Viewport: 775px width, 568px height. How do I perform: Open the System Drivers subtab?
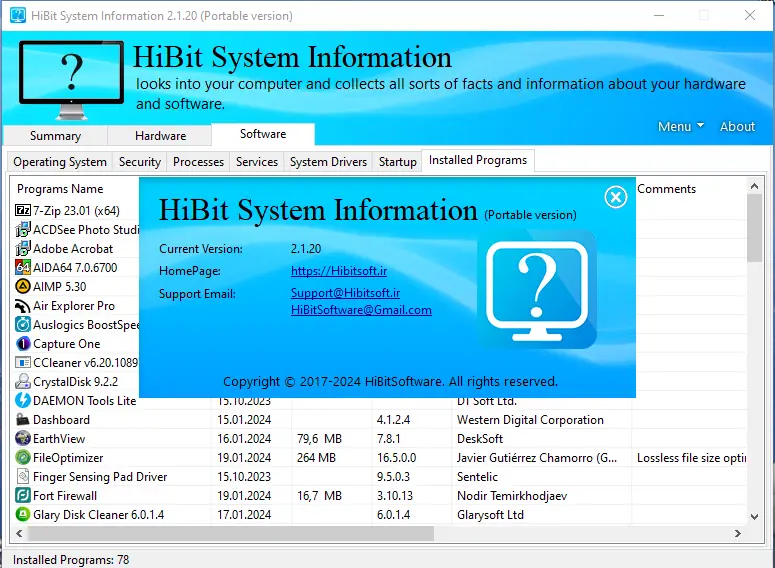point(328,162)
